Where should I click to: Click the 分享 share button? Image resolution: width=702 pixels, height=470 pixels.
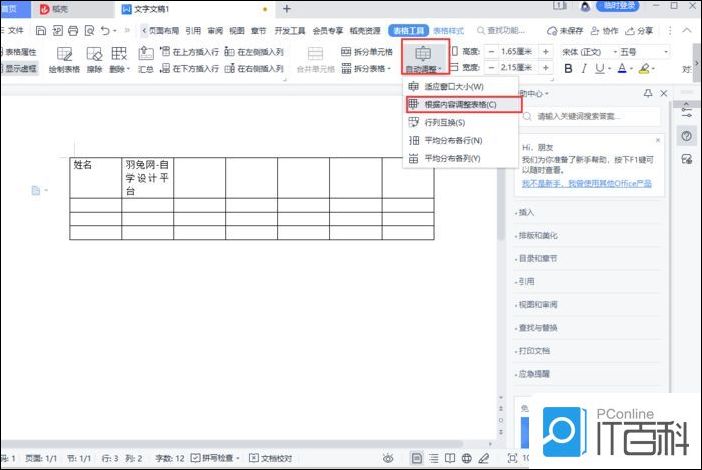tap(639, 30)
